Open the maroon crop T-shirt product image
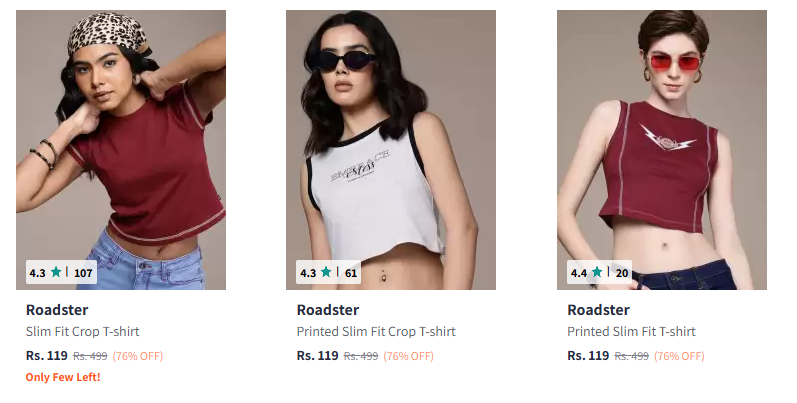Image resolution: width=797 pixels, height=403 pixels. (121, 150)
